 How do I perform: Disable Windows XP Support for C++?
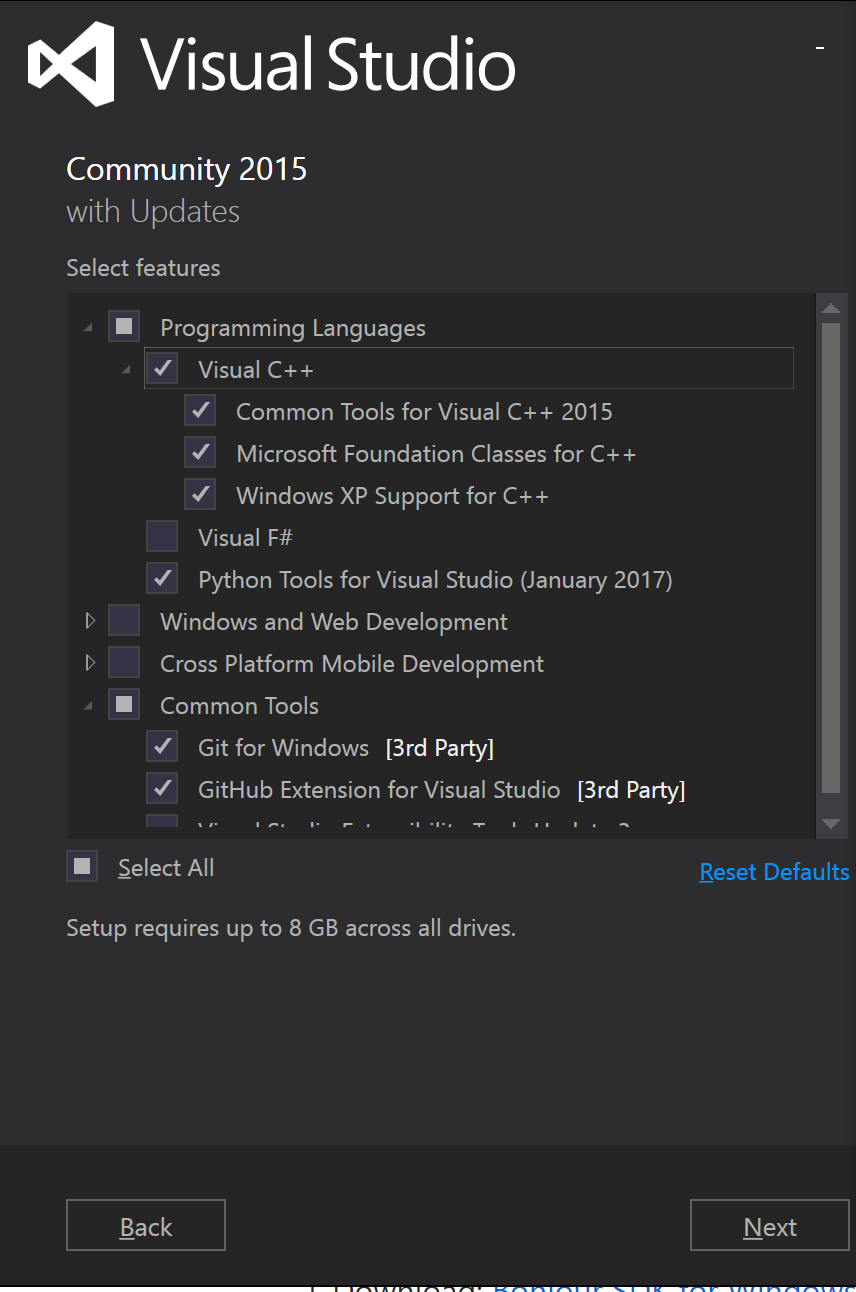point(200,495)
